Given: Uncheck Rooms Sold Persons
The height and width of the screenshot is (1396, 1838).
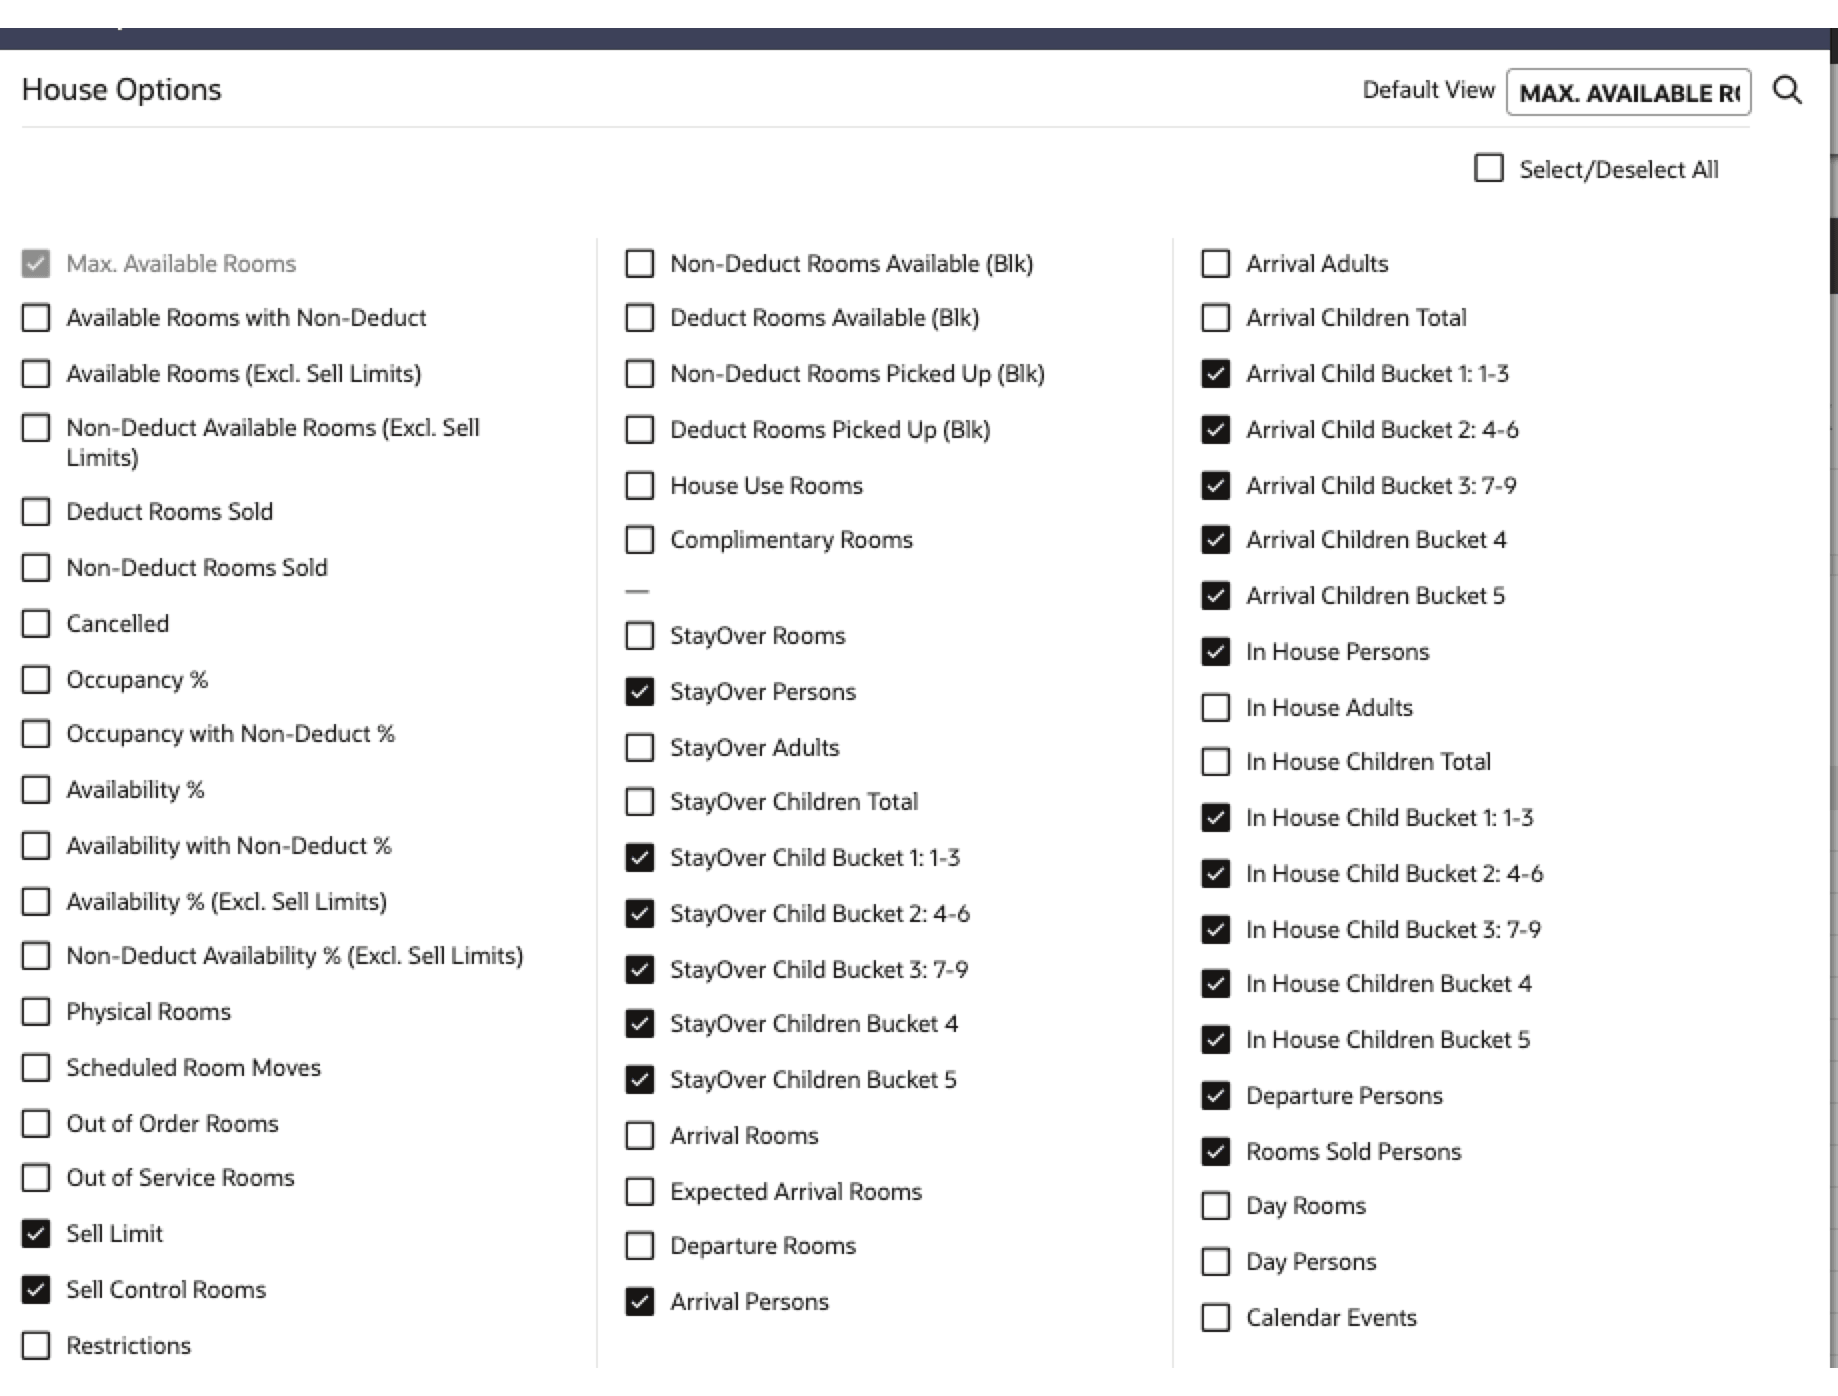Looking at the screenshot, I should (1216, 1152).
